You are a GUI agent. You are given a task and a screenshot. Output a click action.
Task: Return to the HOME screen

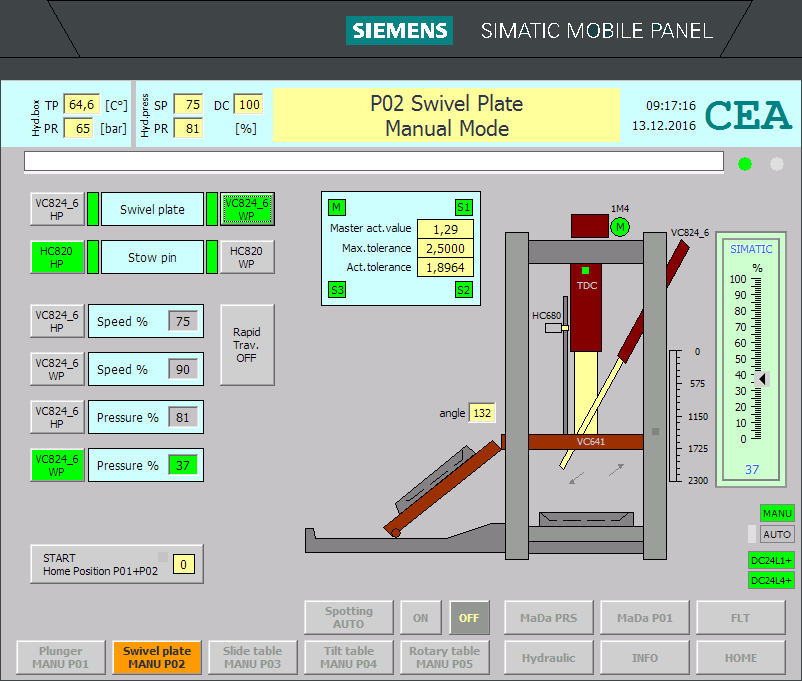(741, 657)
